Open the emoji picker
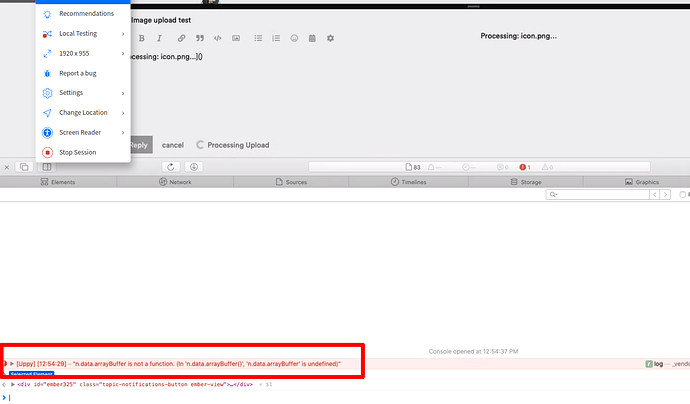690x404 pixels. coord(294,38)
